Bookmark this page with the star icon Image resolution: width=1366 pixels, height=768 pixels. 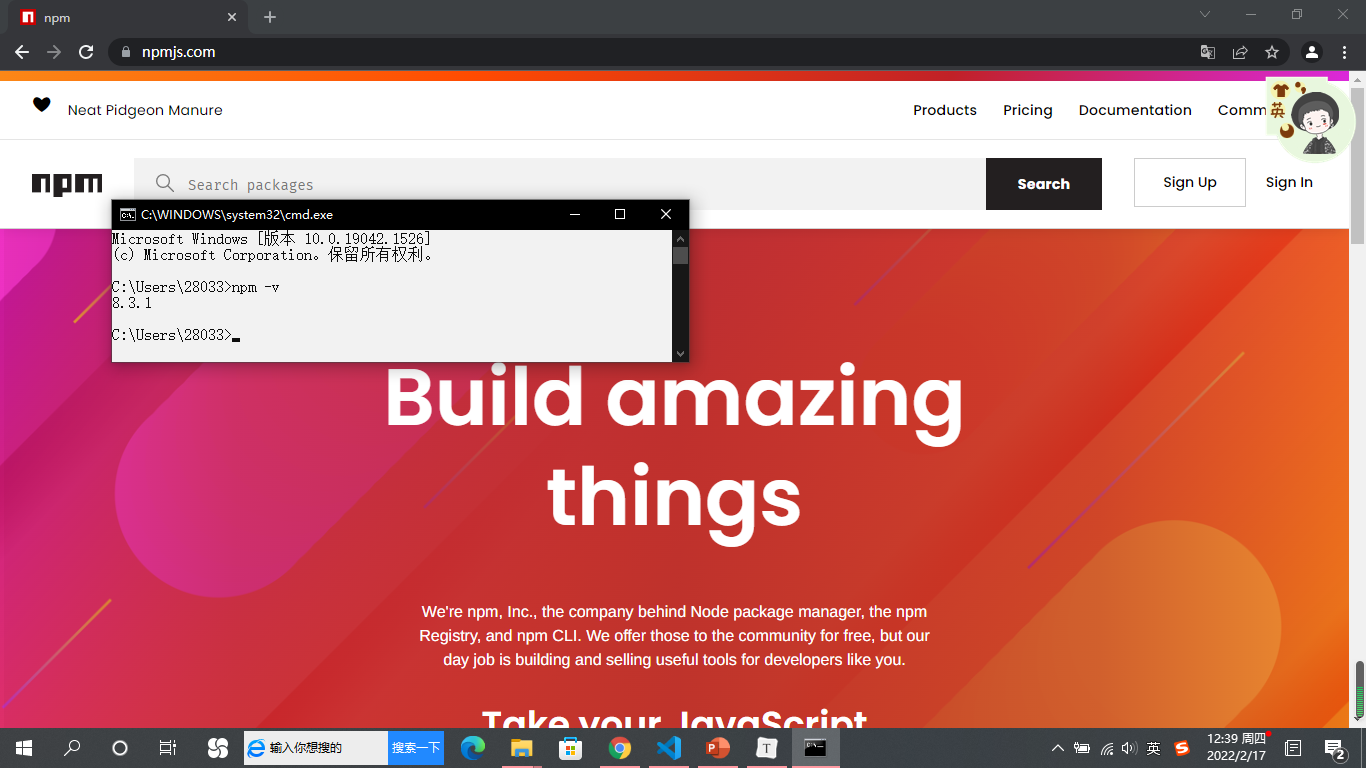tap(1272, 52)
